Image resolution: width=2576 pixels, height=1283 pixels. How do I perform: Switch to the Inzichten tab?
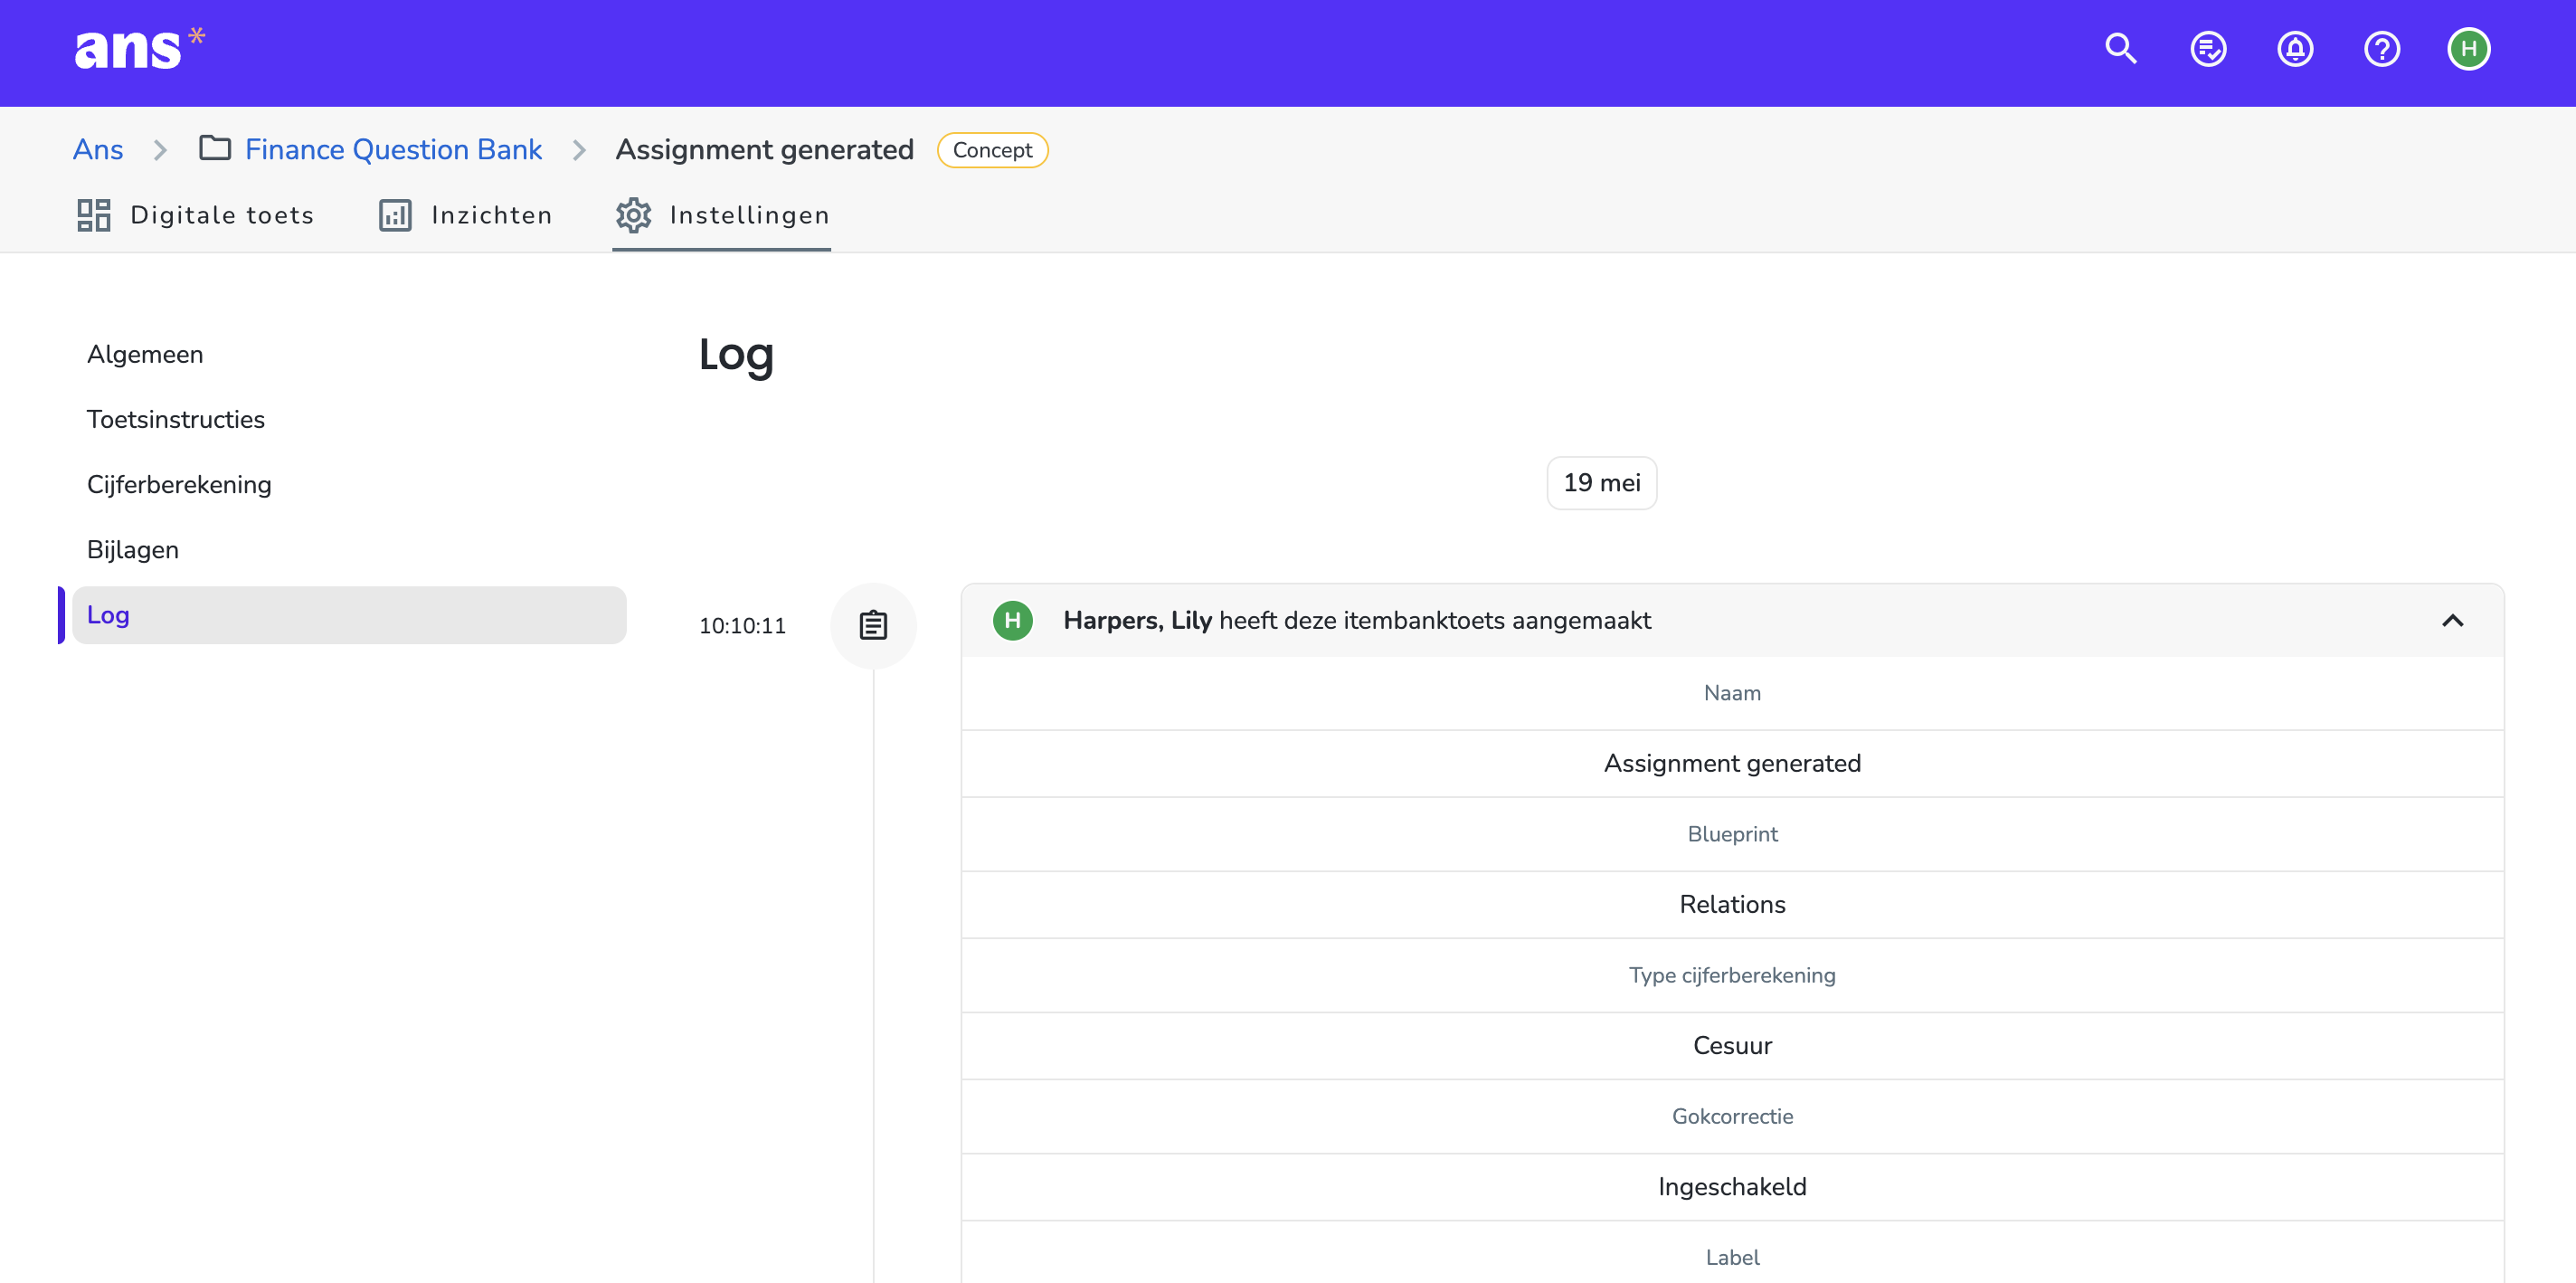pos(465,215)
